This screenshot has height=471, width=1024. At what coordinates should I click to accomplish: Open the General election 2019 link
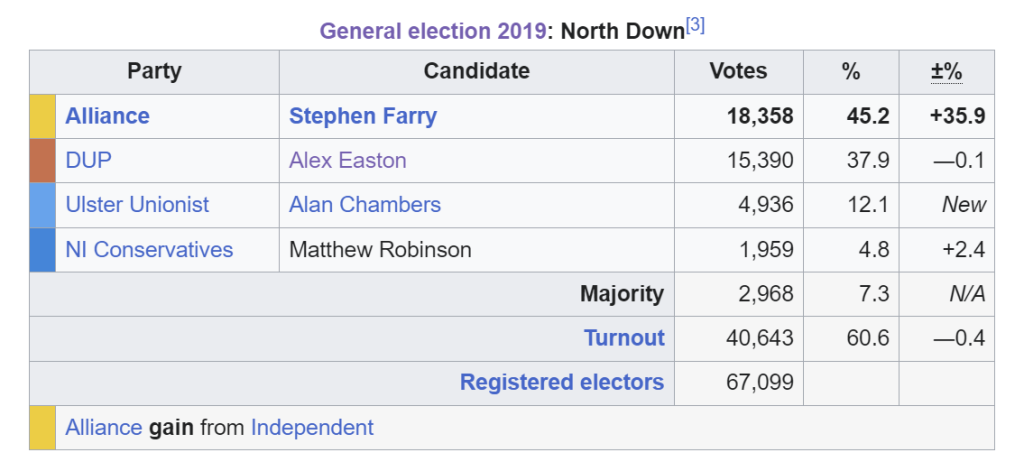432,31
